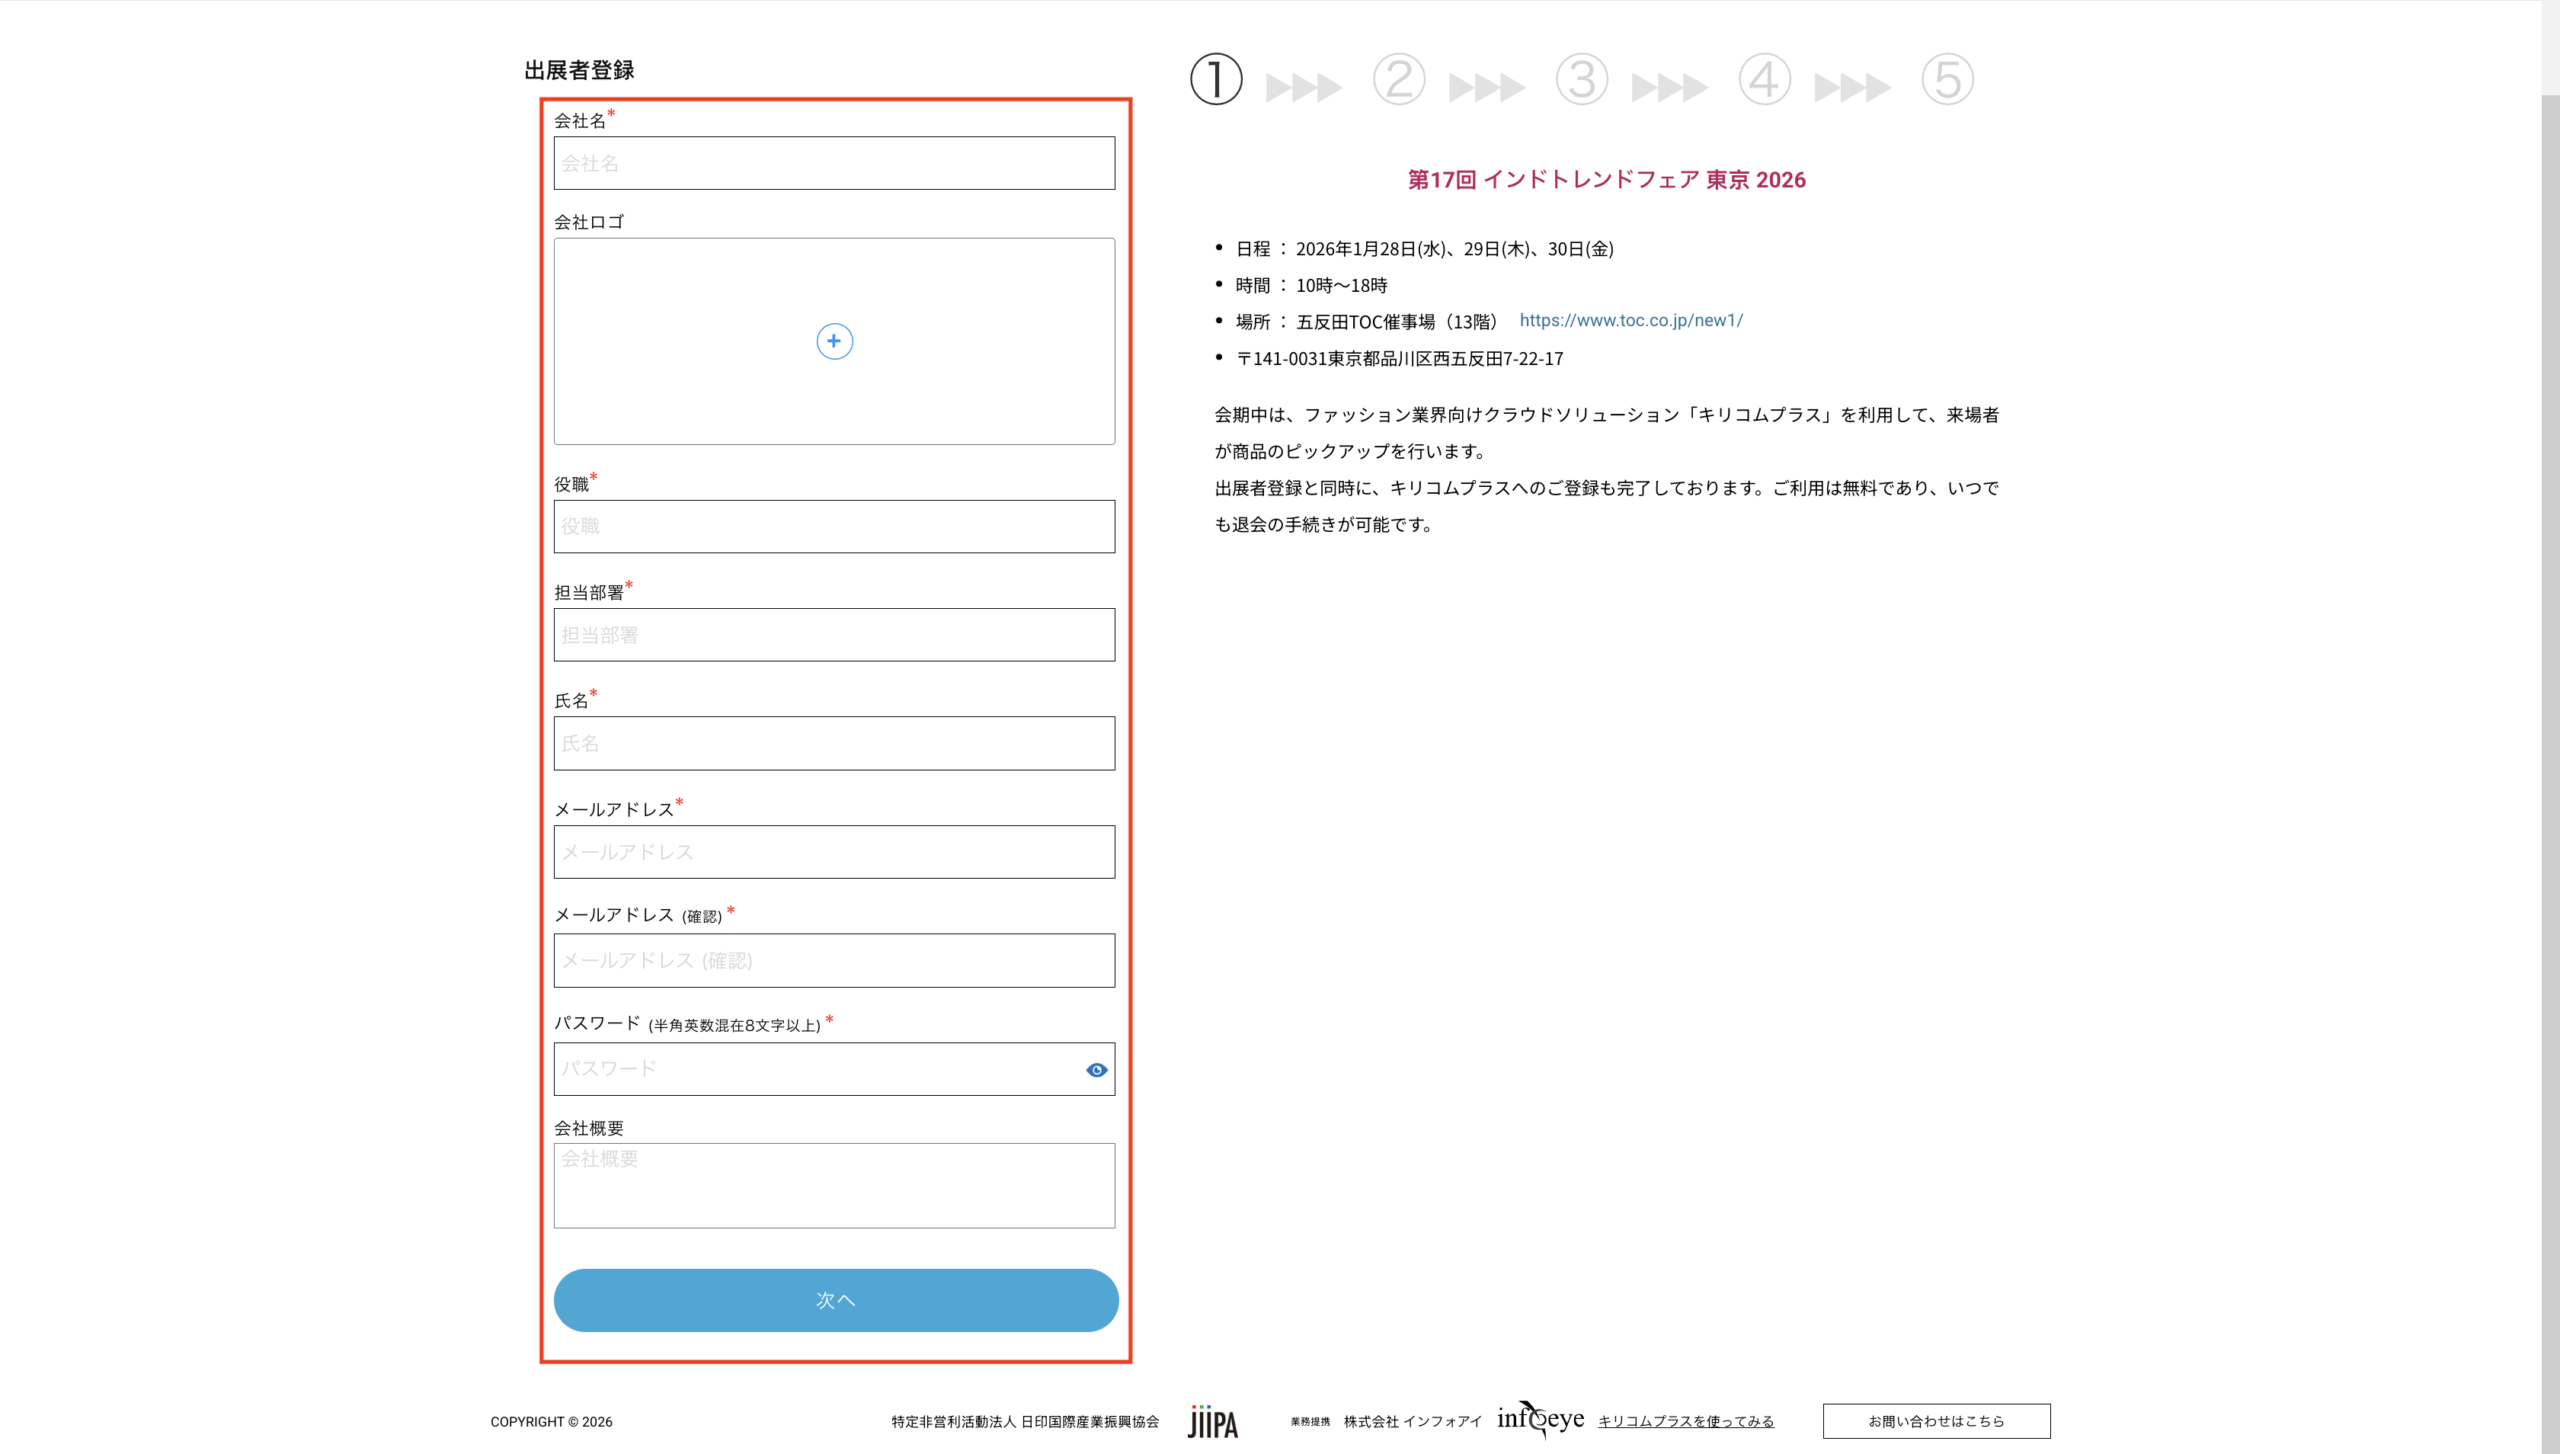This screenshot has width=2560, height=1454.
Task: Click the 会社概要 text area
Action: click(x=834, y=1186)
